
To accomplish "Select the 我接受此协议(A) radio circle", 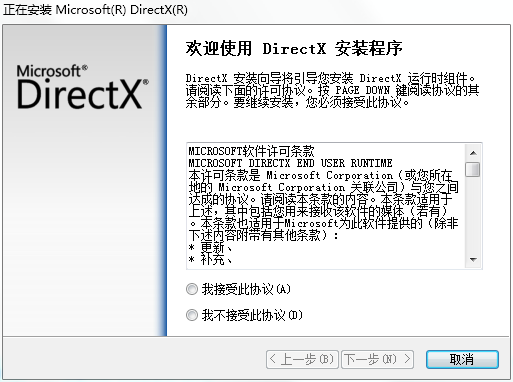I will pyautogui.click(x=192, y=289).
